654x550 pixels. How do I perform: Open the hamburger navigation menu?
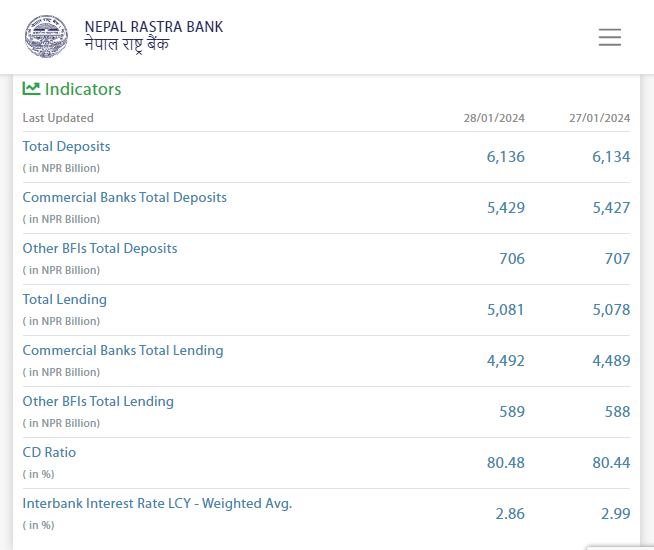[x=609, y=37]
